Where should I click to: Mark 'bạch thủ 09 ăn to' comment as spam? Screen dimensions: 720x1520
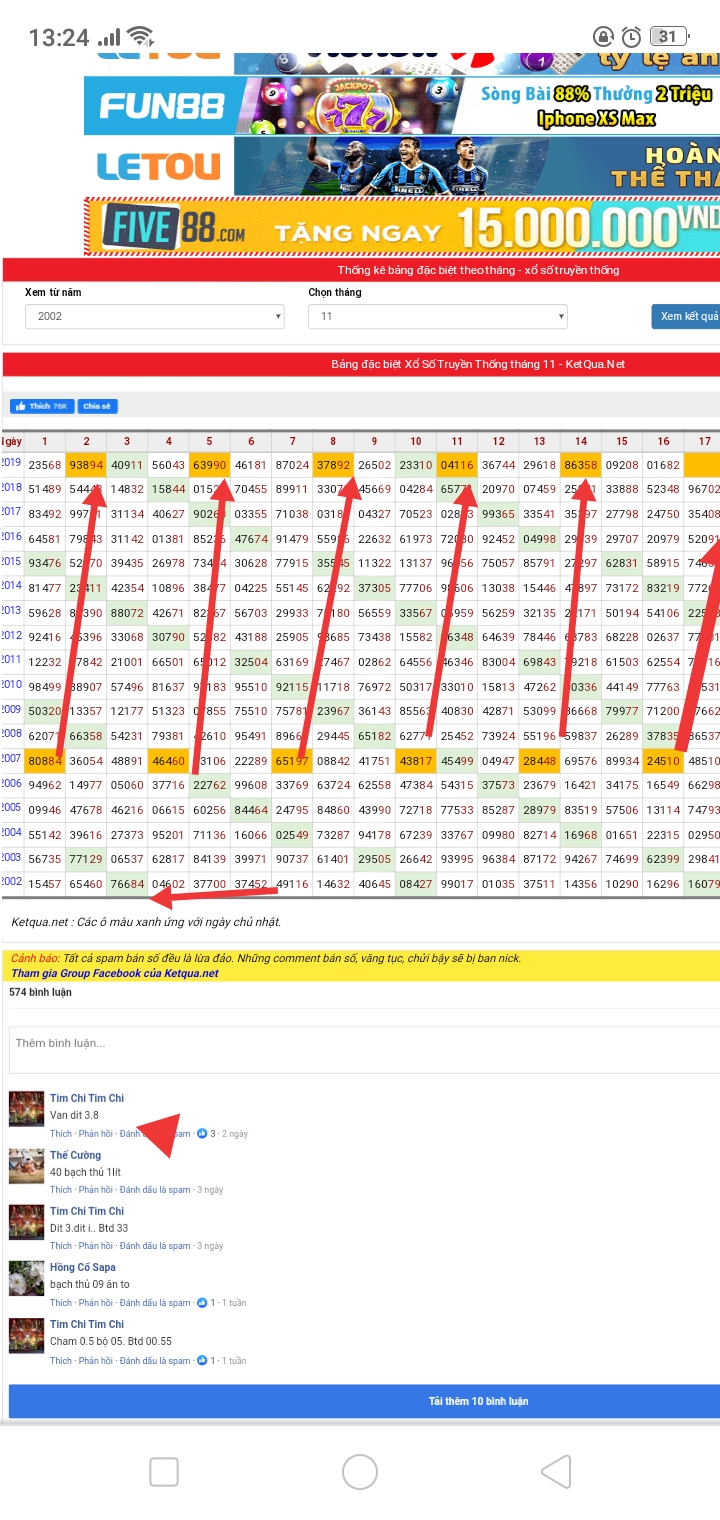pyautogui.click(x=154, y=1303)
